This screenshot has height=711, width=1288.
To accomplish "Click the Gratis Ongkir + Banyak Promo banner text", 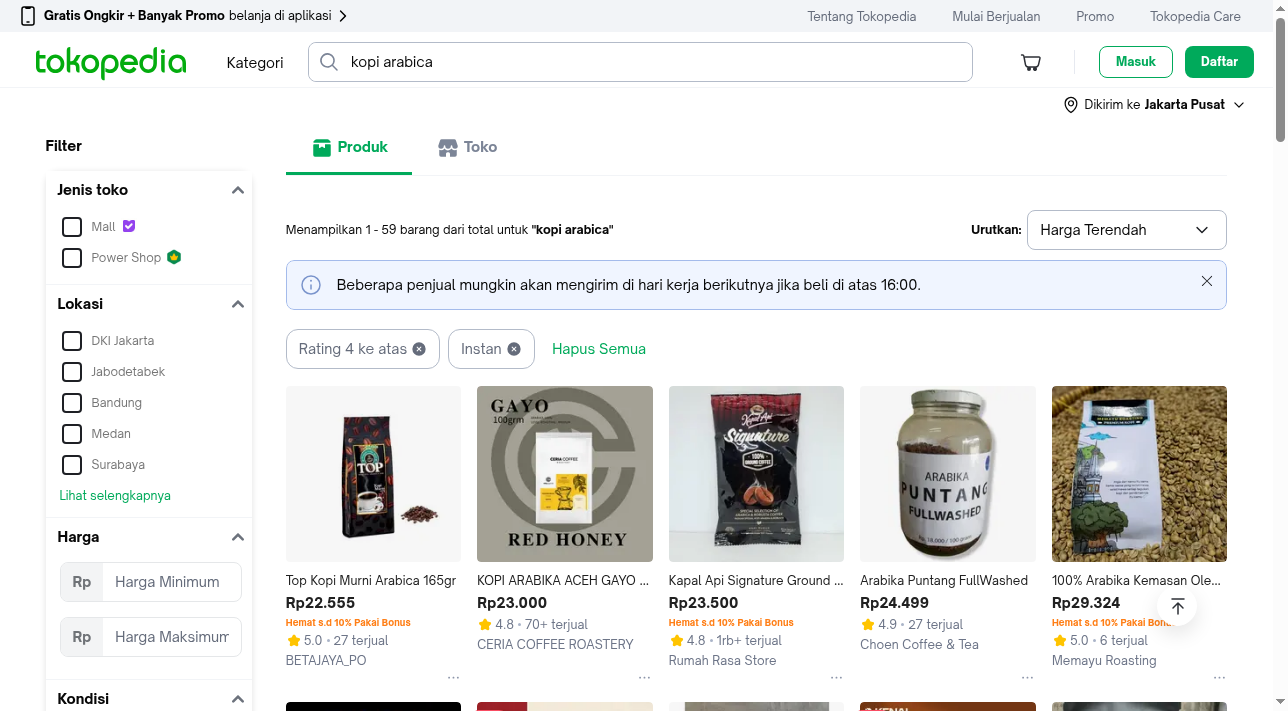I will pos(134,16).
